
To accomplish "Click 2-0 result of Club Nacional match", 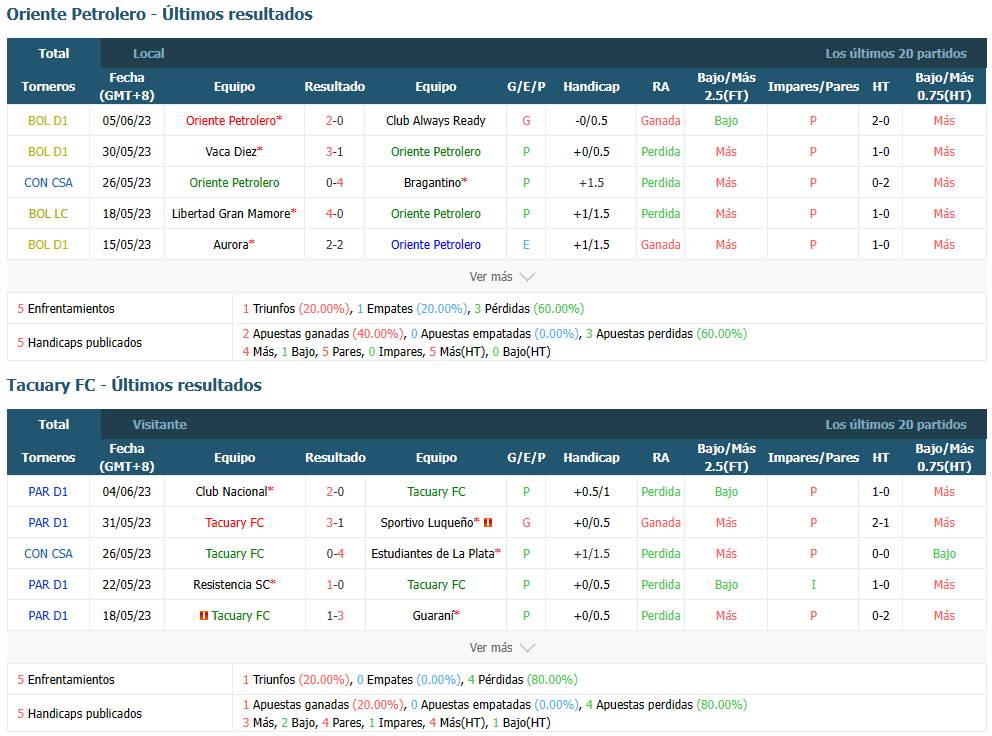I will pyautogui.click(x=335, y=491).
